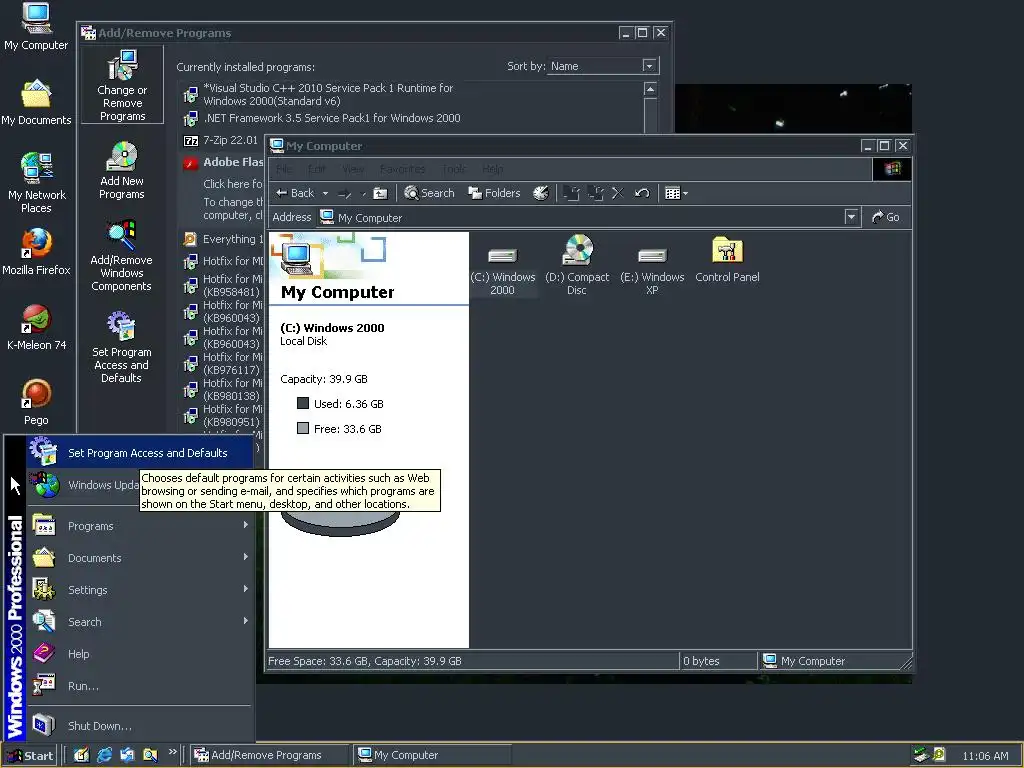1024x768 pixels.
Task: Click the Up folder icon in My Computer toolbar
Action: pos(379,193)
